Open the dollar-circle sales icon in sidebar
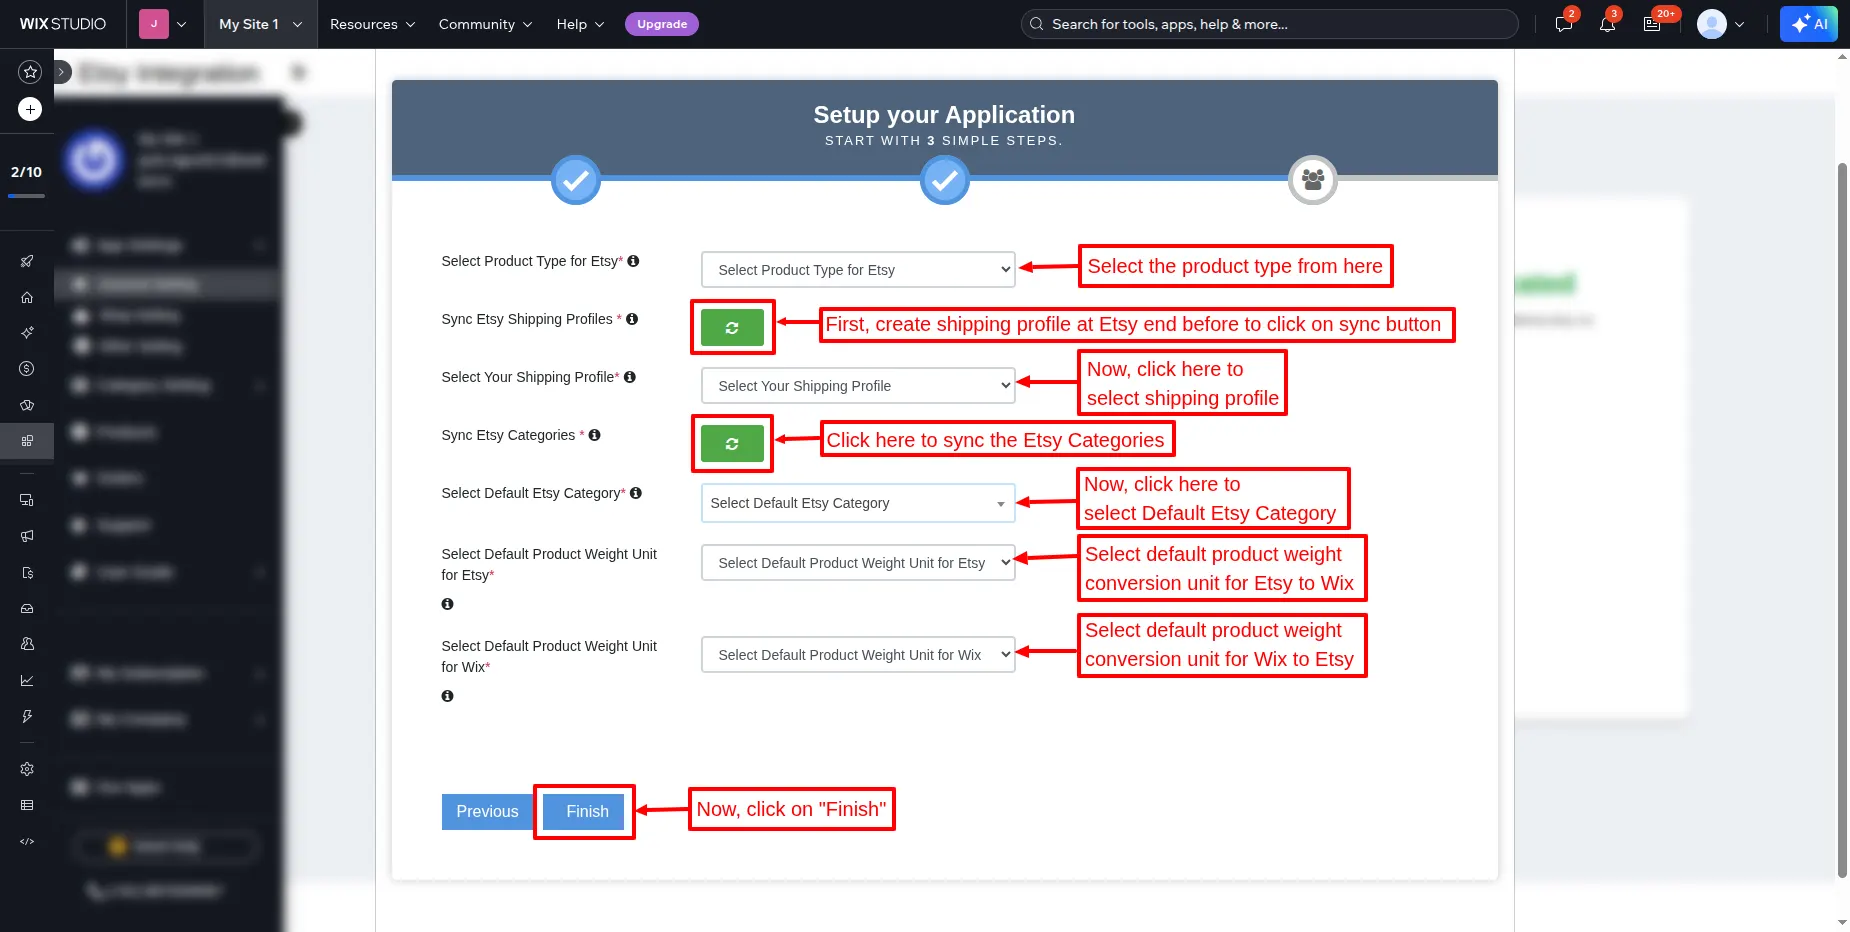 [27, 369]
